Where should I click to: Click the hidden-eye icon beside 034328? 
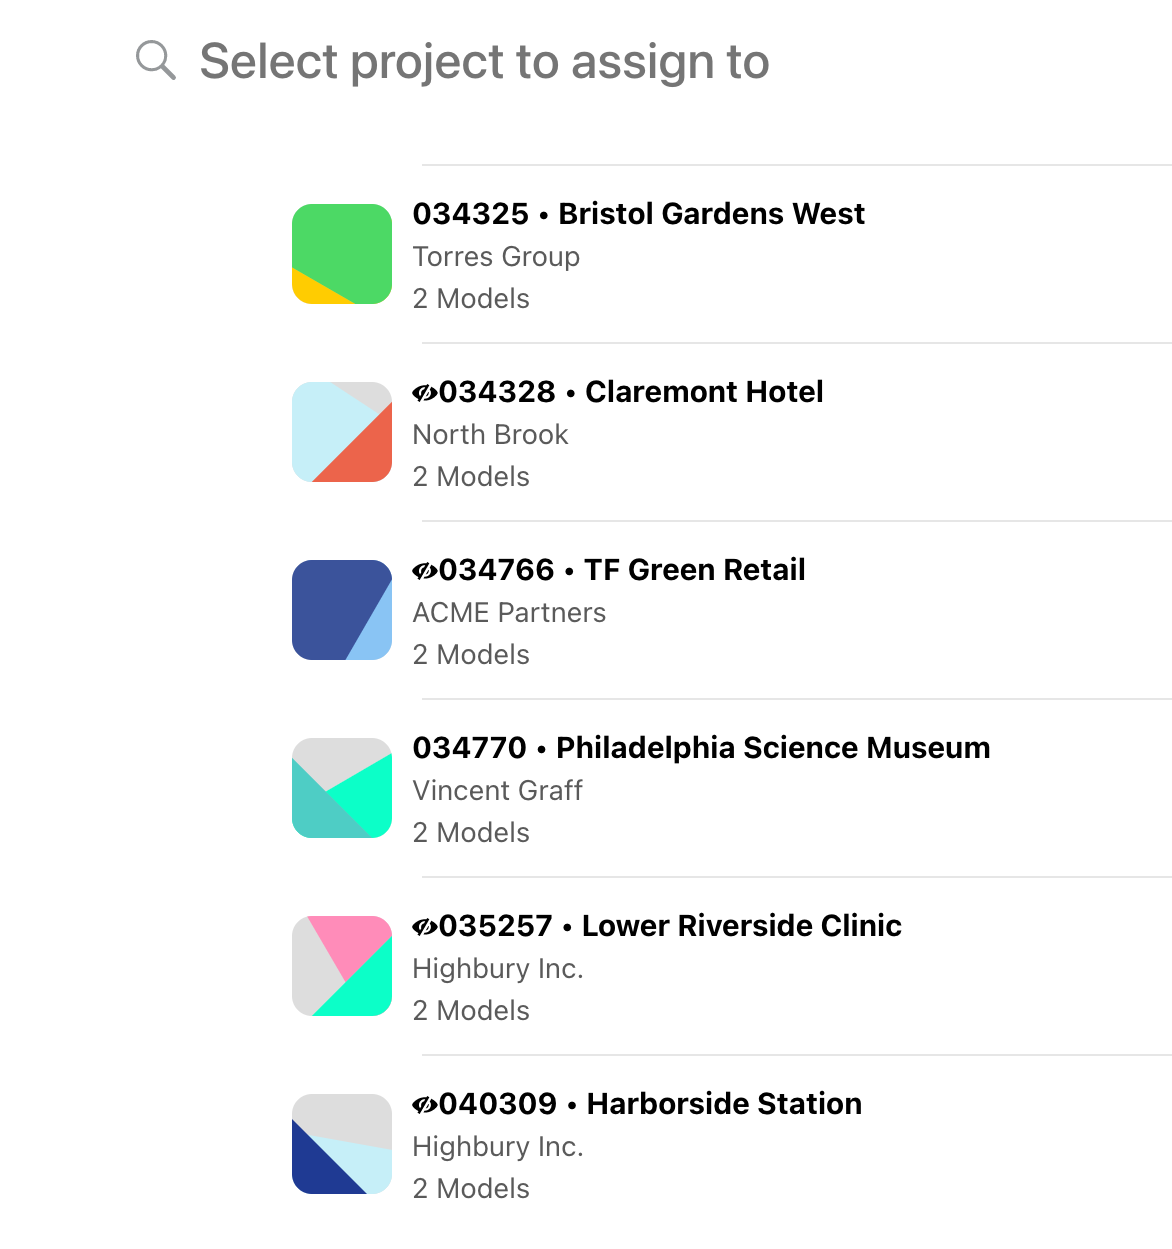click(x=425, y=393)
